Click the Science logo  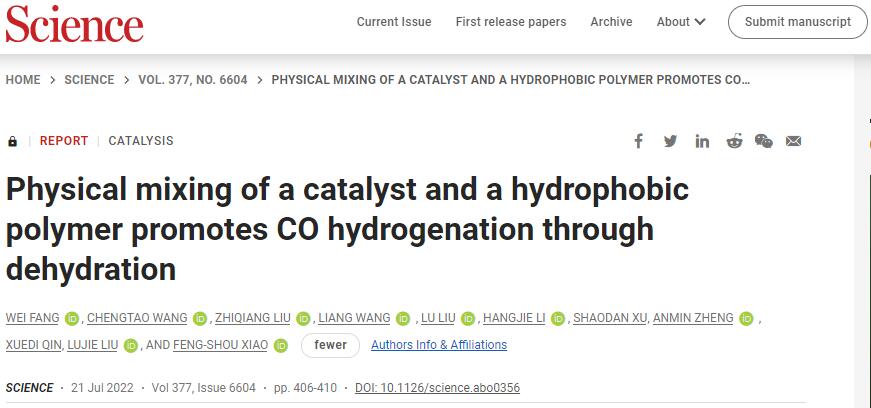[x=74, y=24]
